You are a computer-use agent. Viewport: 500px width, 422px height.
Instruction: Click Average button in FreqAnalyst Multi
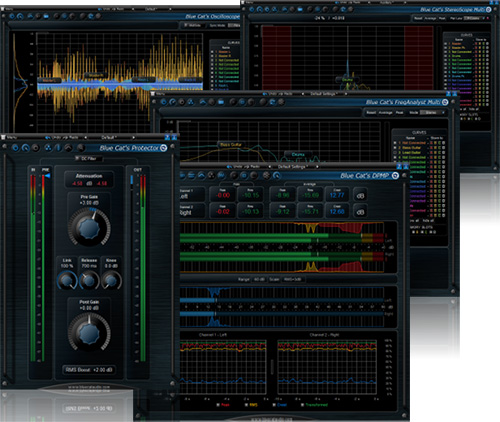[x=385, y=113]
